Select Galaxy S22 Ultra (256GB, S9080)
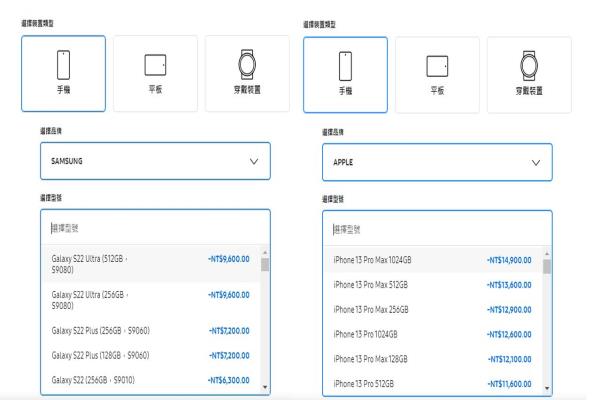Image resolution: width=600 pixels, height=400 pixels. tap(151, 300)
